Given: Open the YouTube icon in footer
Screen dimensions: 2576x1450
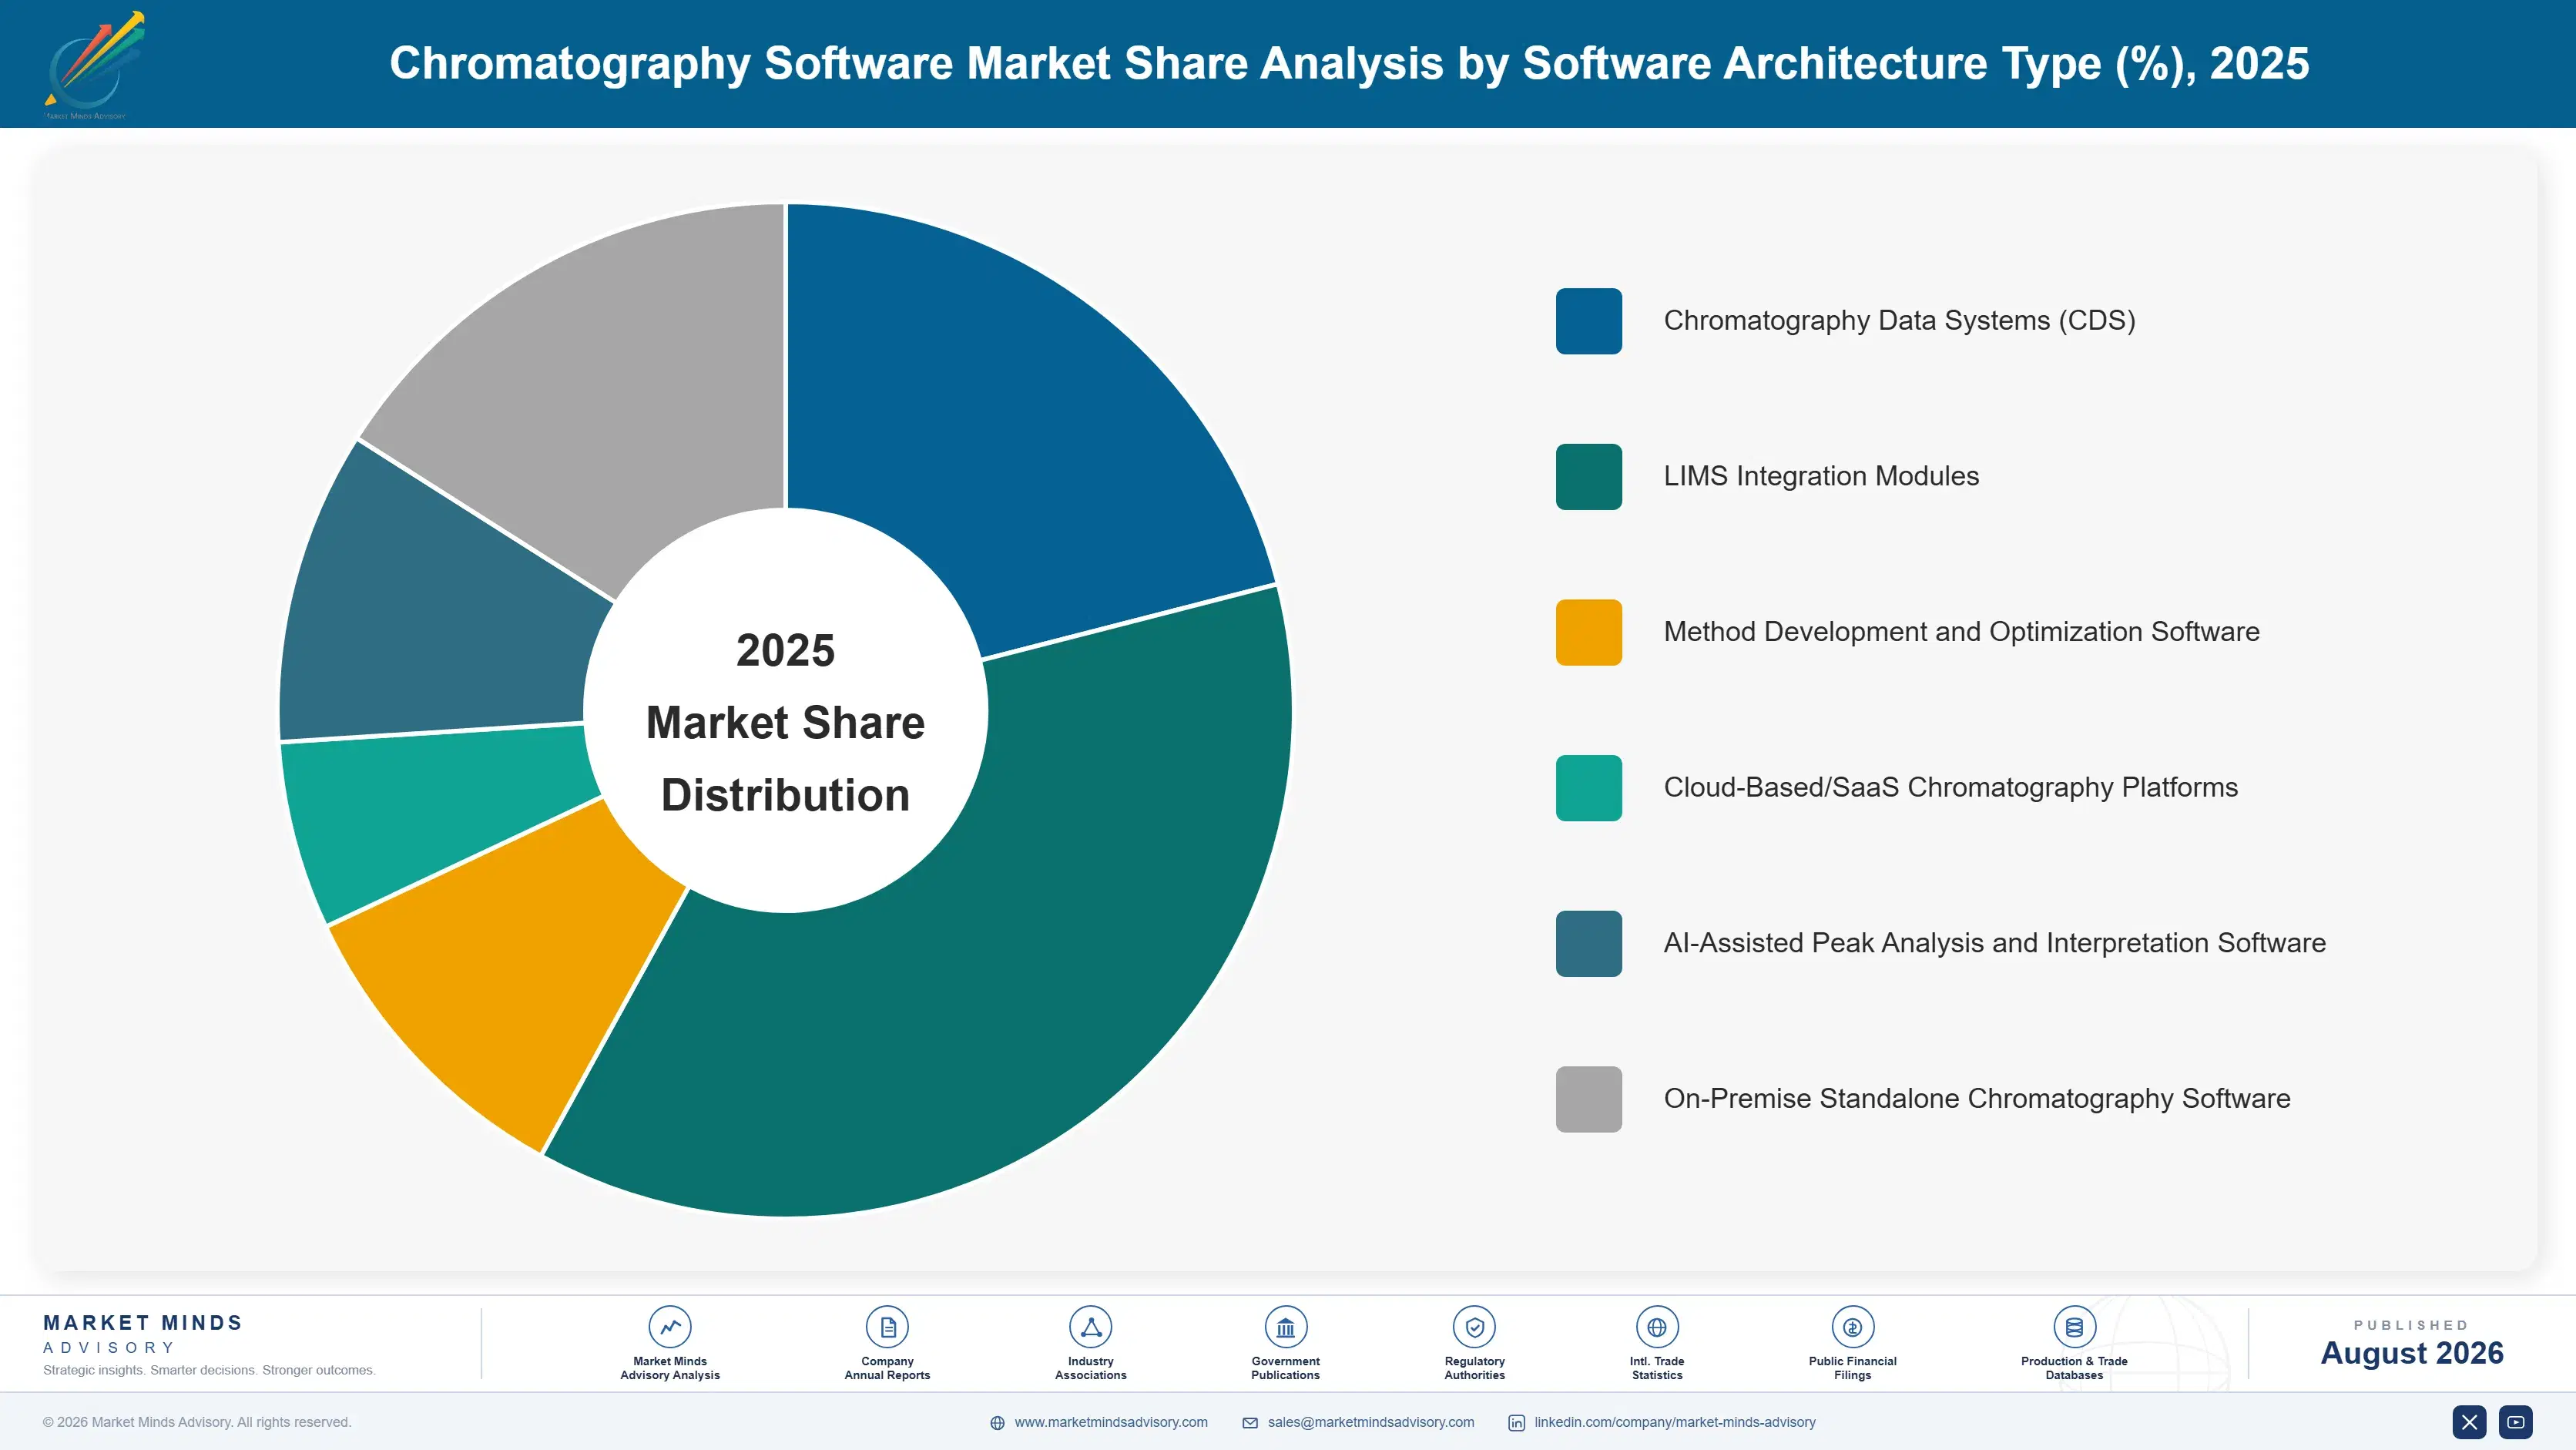Looking at the screenshot, I should point(2515,1422).
